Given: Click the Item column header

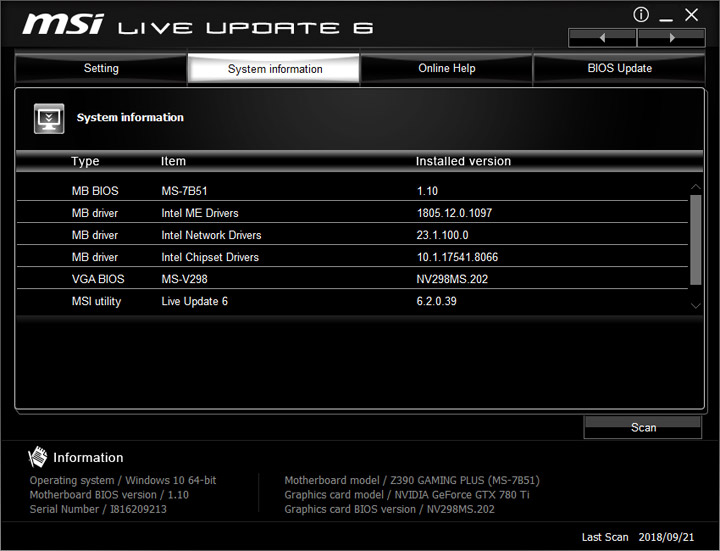Looking at the screenshot, I should 173,161.
